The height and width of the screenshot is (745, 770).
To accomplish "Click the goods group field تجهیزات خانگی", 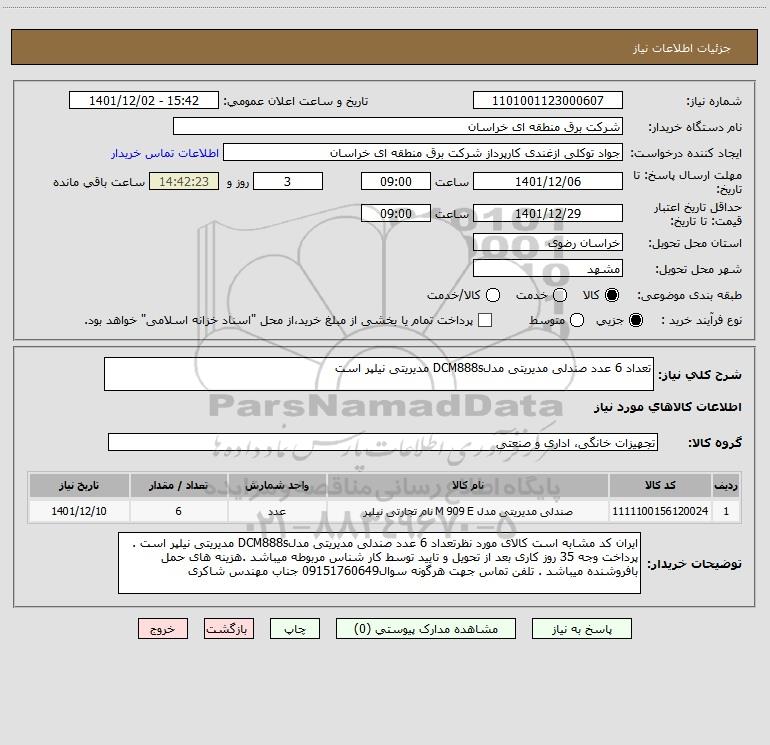I will click(383, 442).
